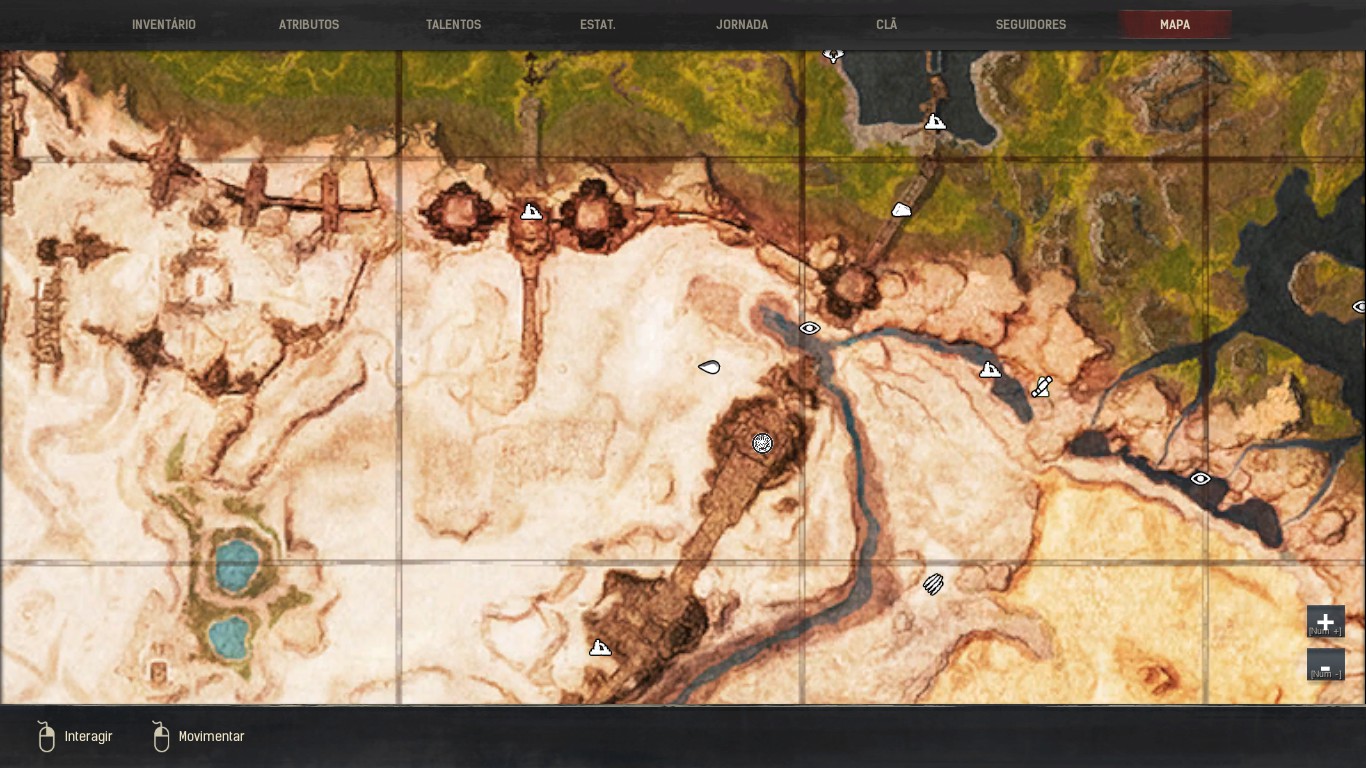Open the SEGUIDORES tab
Image resolution: width=1366 pixels, height=768 pixels.
[1031, 24]
